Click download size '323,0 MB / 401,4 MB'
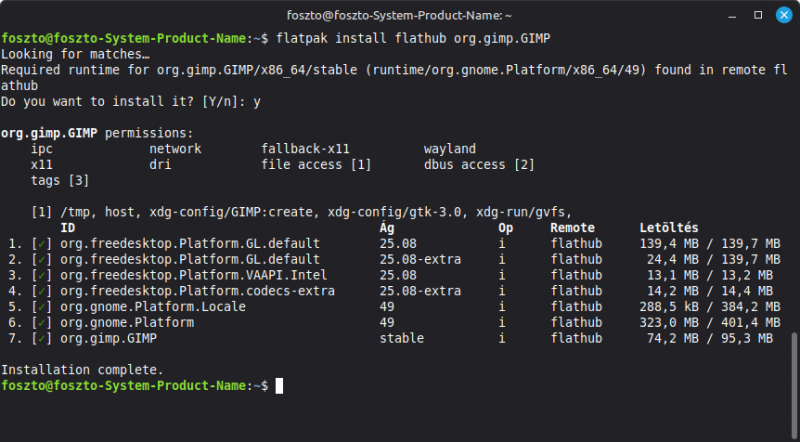 tap(710, 323)
